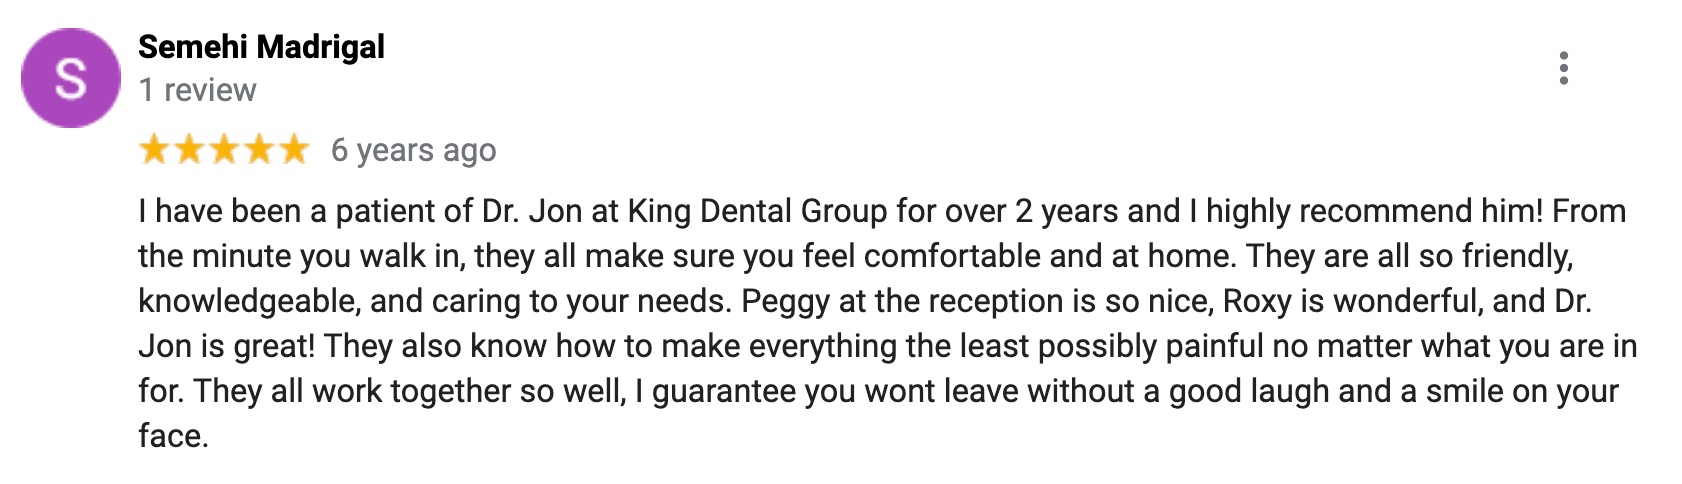This screenshot has height=484, width=1682.
Task: Open the three-dot more options menu
Action: 1563,68
